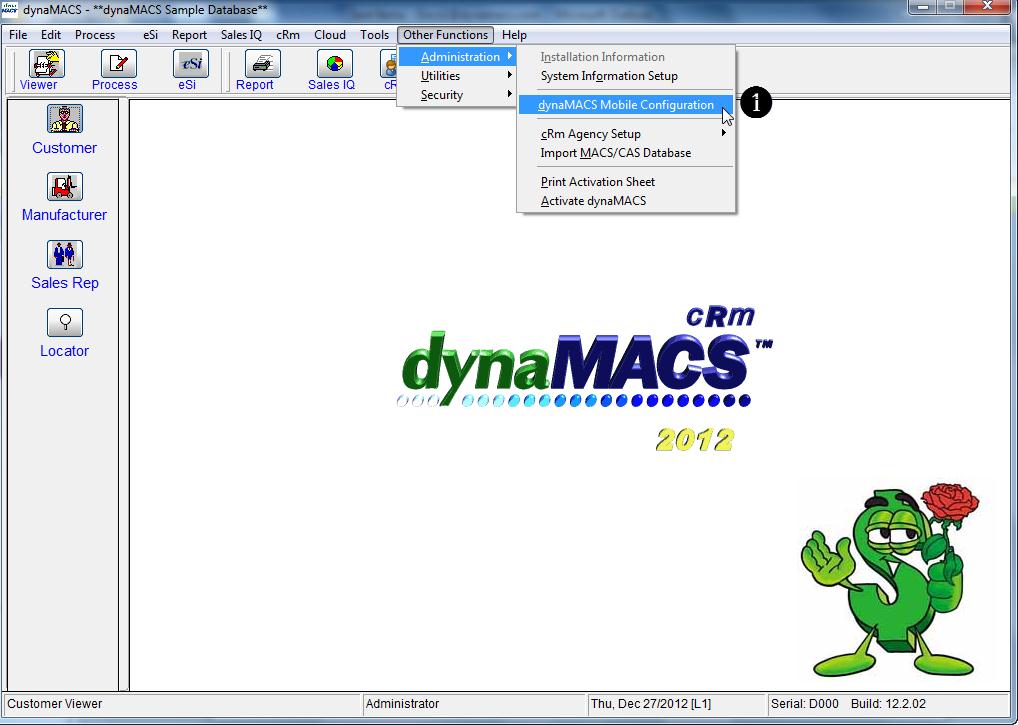Minimize the dynaMACS window
The image size is (1018, 725).
click(x=924, y=6)
